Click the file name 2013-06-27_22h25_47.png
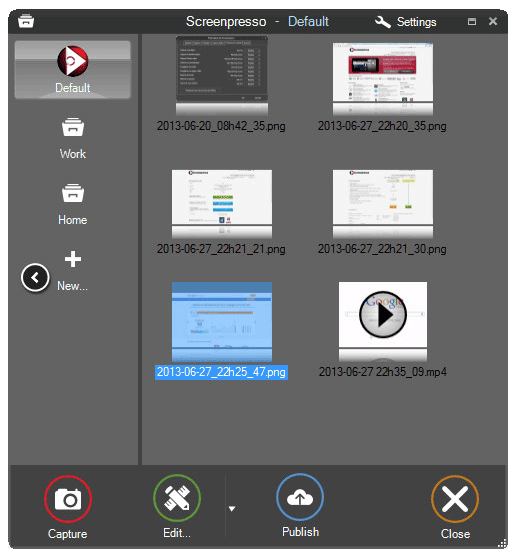The height and width of the screenshot is (558, 515). 221,372
